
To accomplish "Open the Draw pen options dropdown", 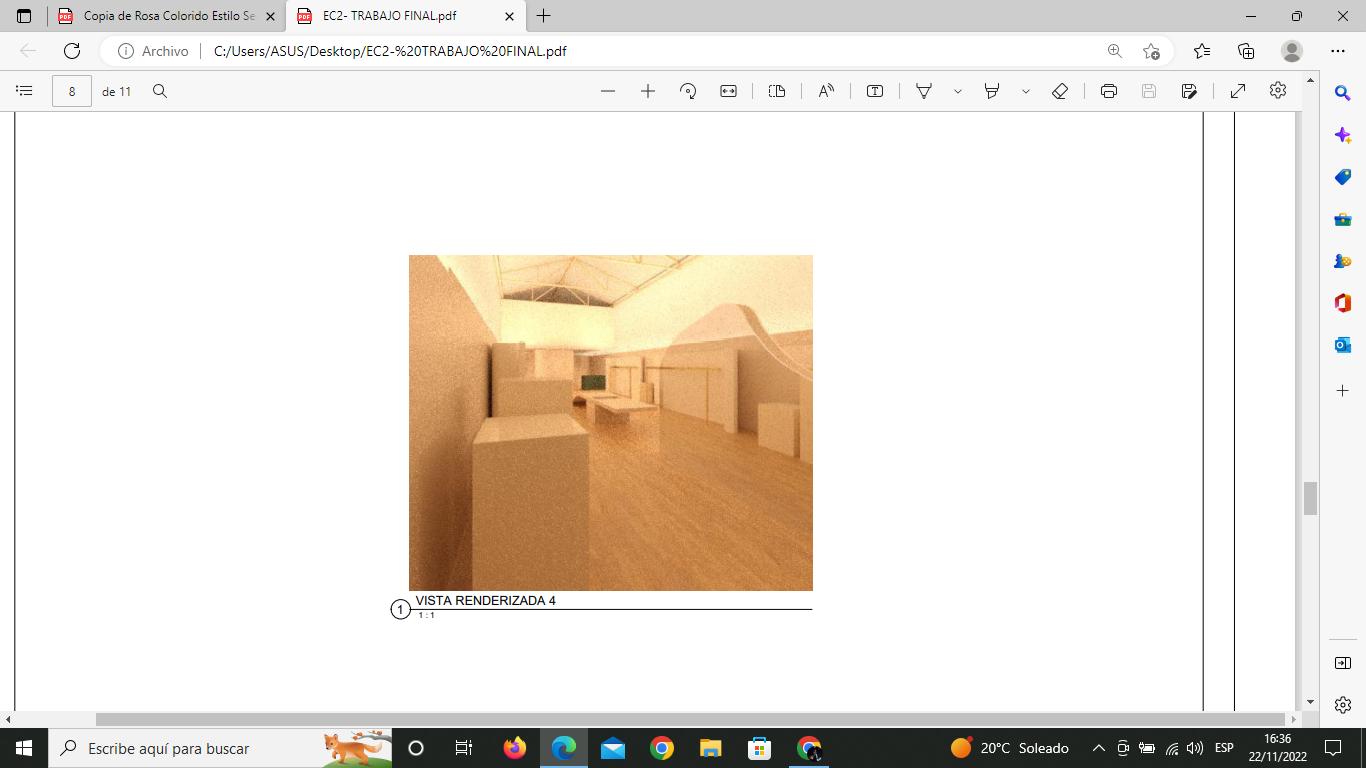I will pyautogui.click(x=958, y=91).
